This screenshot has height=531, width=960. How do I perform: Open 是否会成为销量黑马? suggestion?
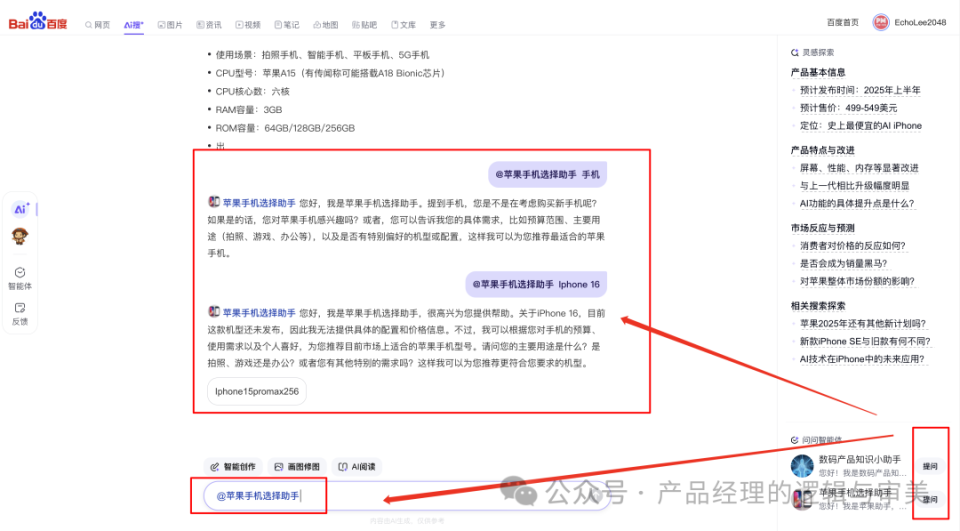844,263
